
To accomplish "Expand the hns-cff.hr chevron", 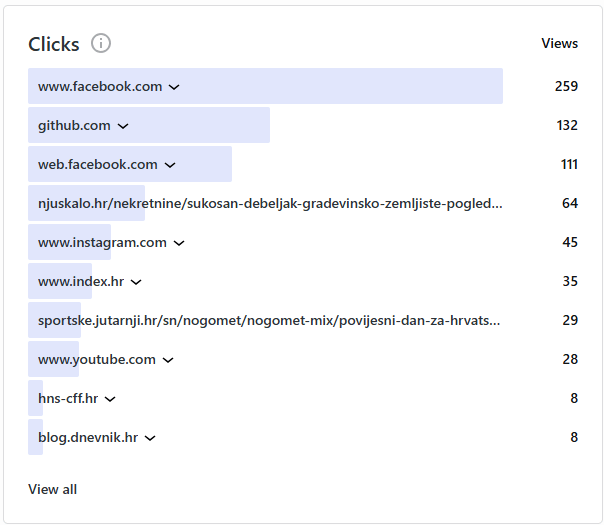I will pyautogui.click(x=110, y=399).
